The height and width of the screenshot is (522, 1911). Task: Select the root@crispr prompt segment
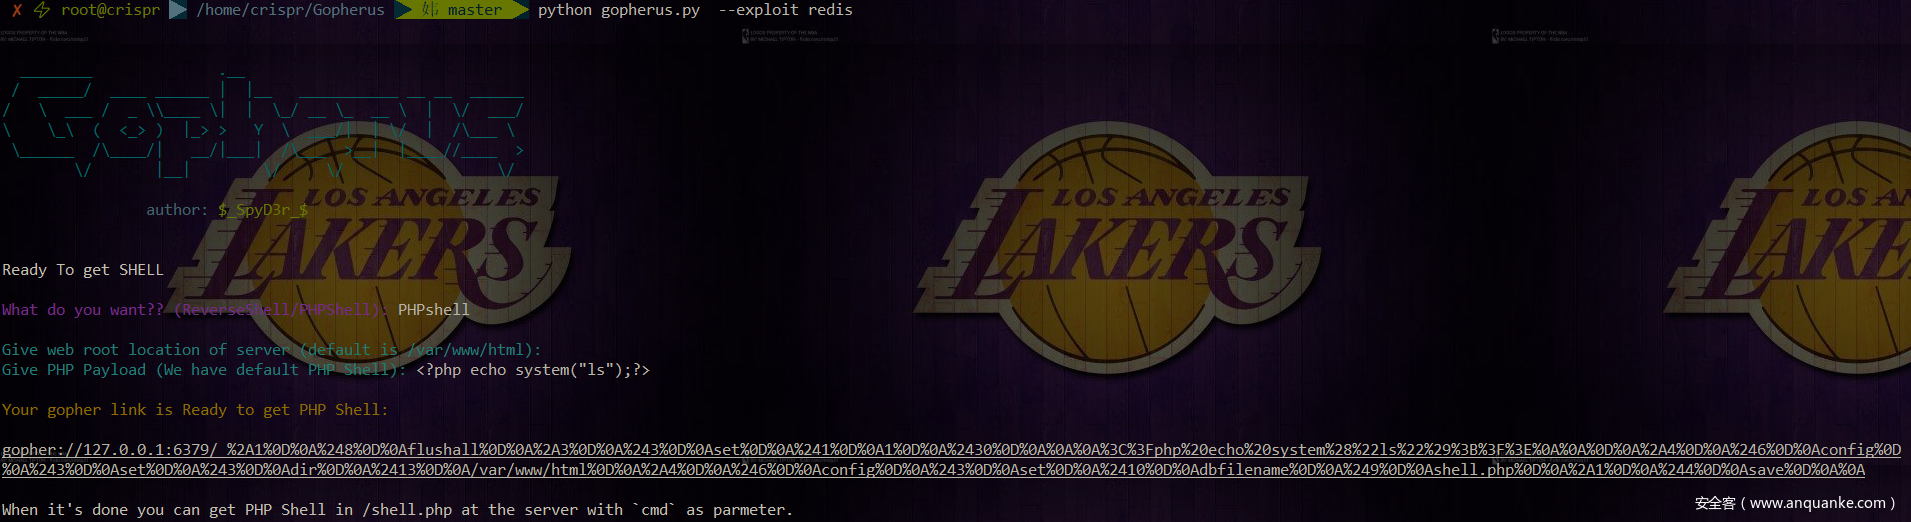tap(110, 10)
